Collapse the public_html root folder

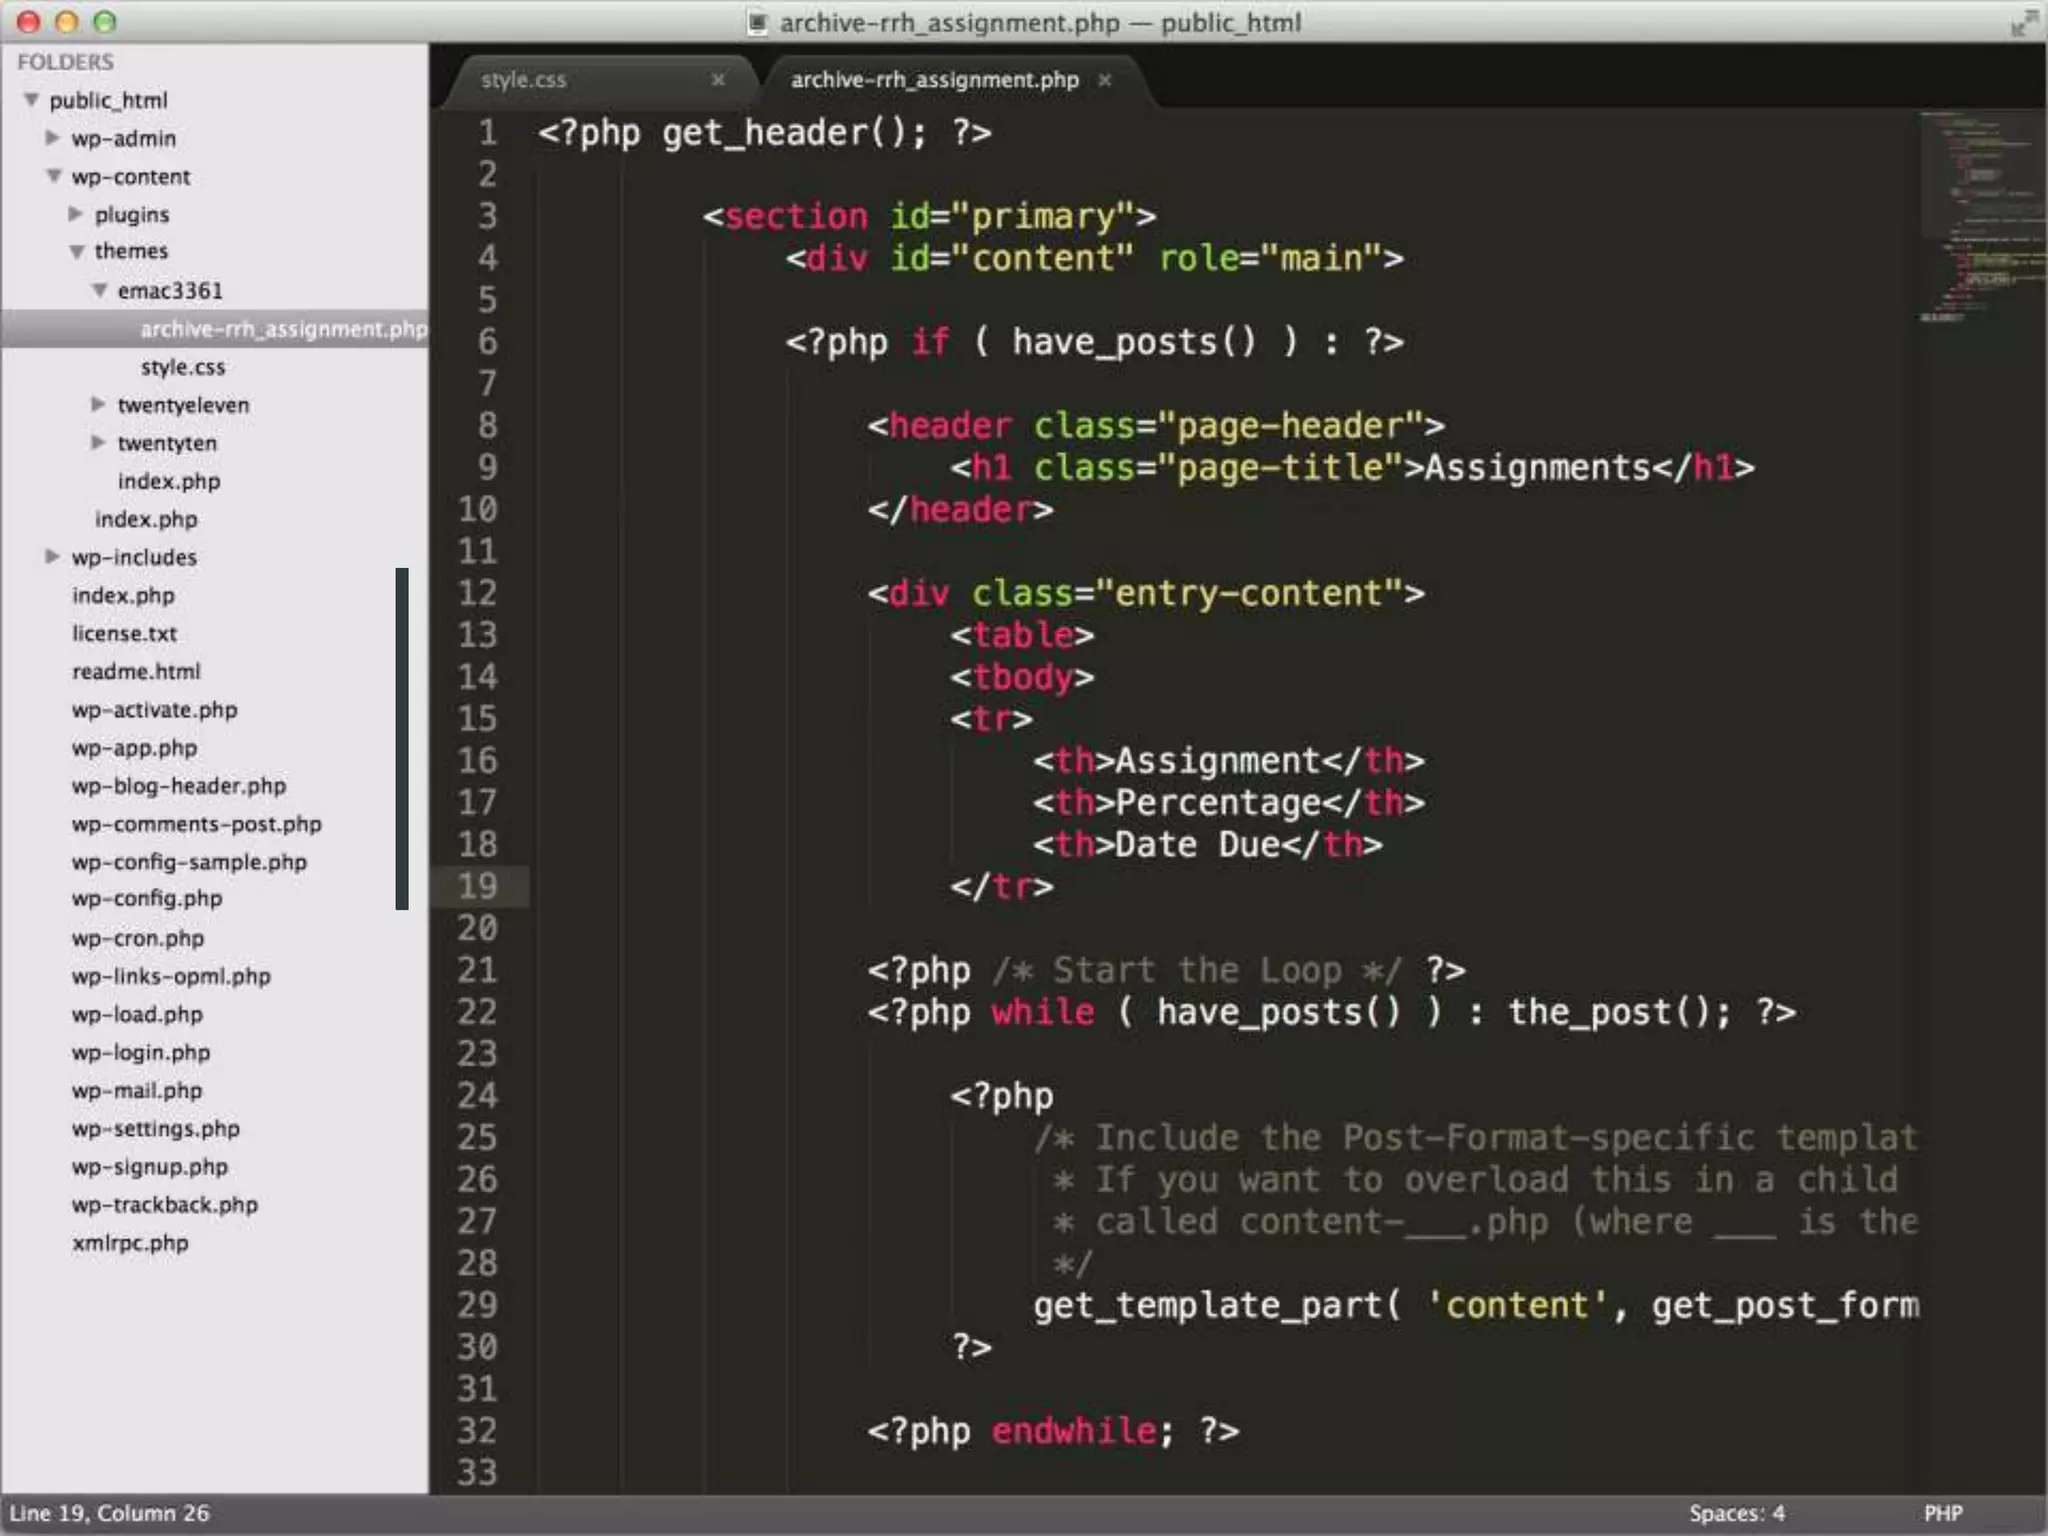click(32, 100)
